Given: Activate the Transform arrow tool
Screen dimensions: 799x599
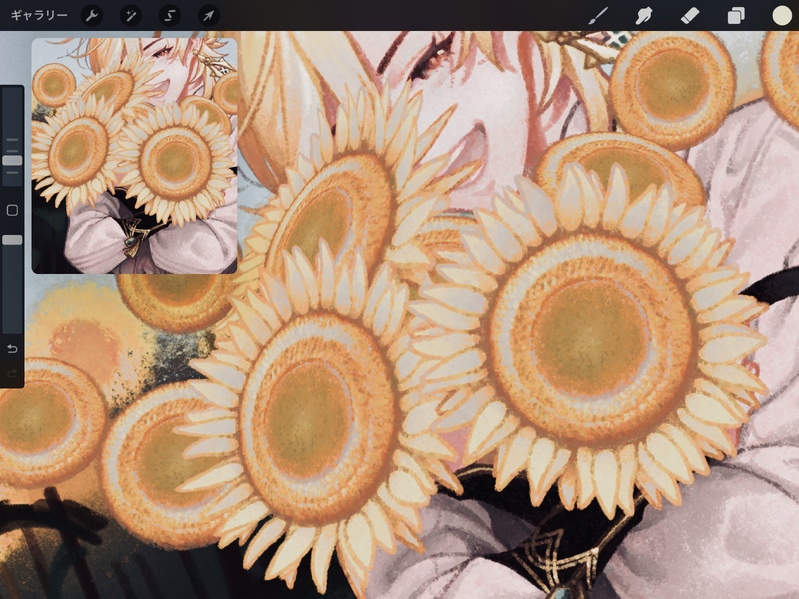Looking at the screenshot, I should point(208,16).
